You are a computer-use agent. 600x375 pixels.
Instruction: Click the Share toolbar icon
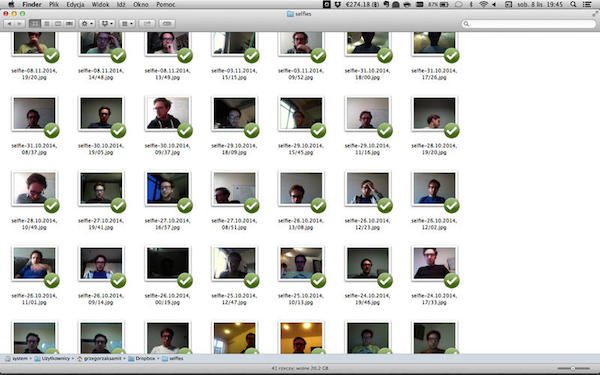147,24
